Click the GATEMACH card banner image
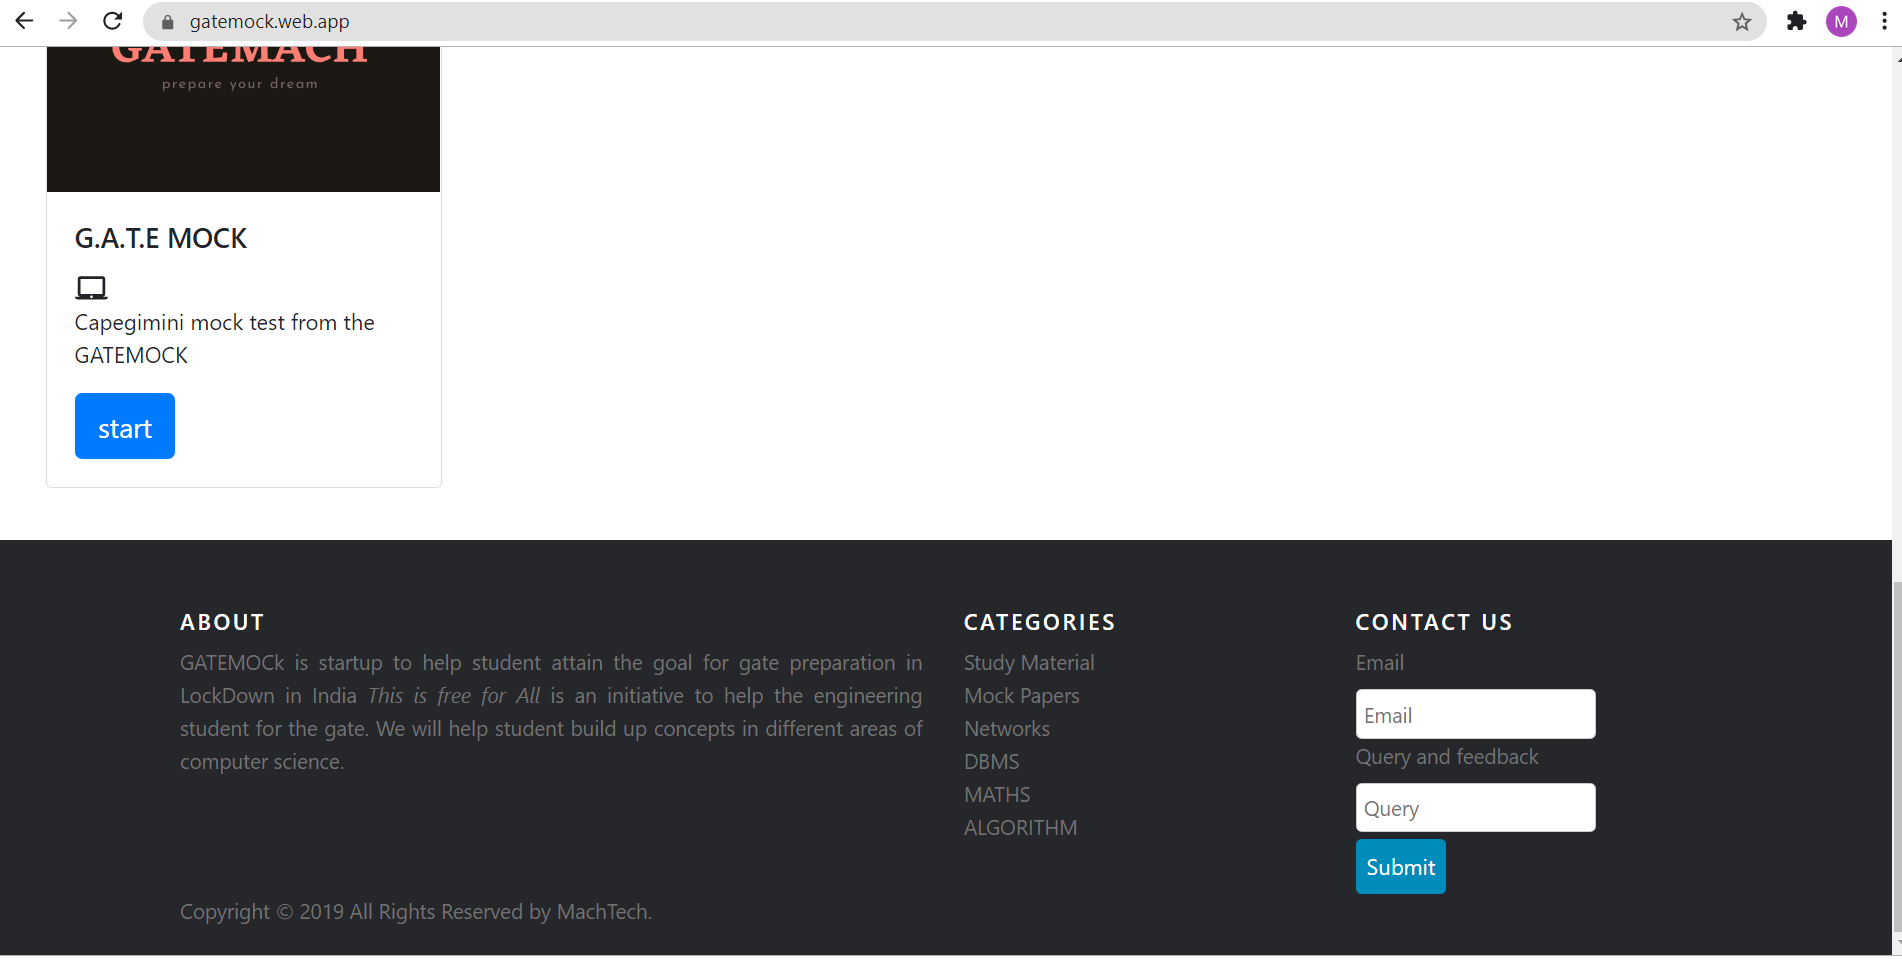This screenshot has height=961, width=1902. coord(243,118)
